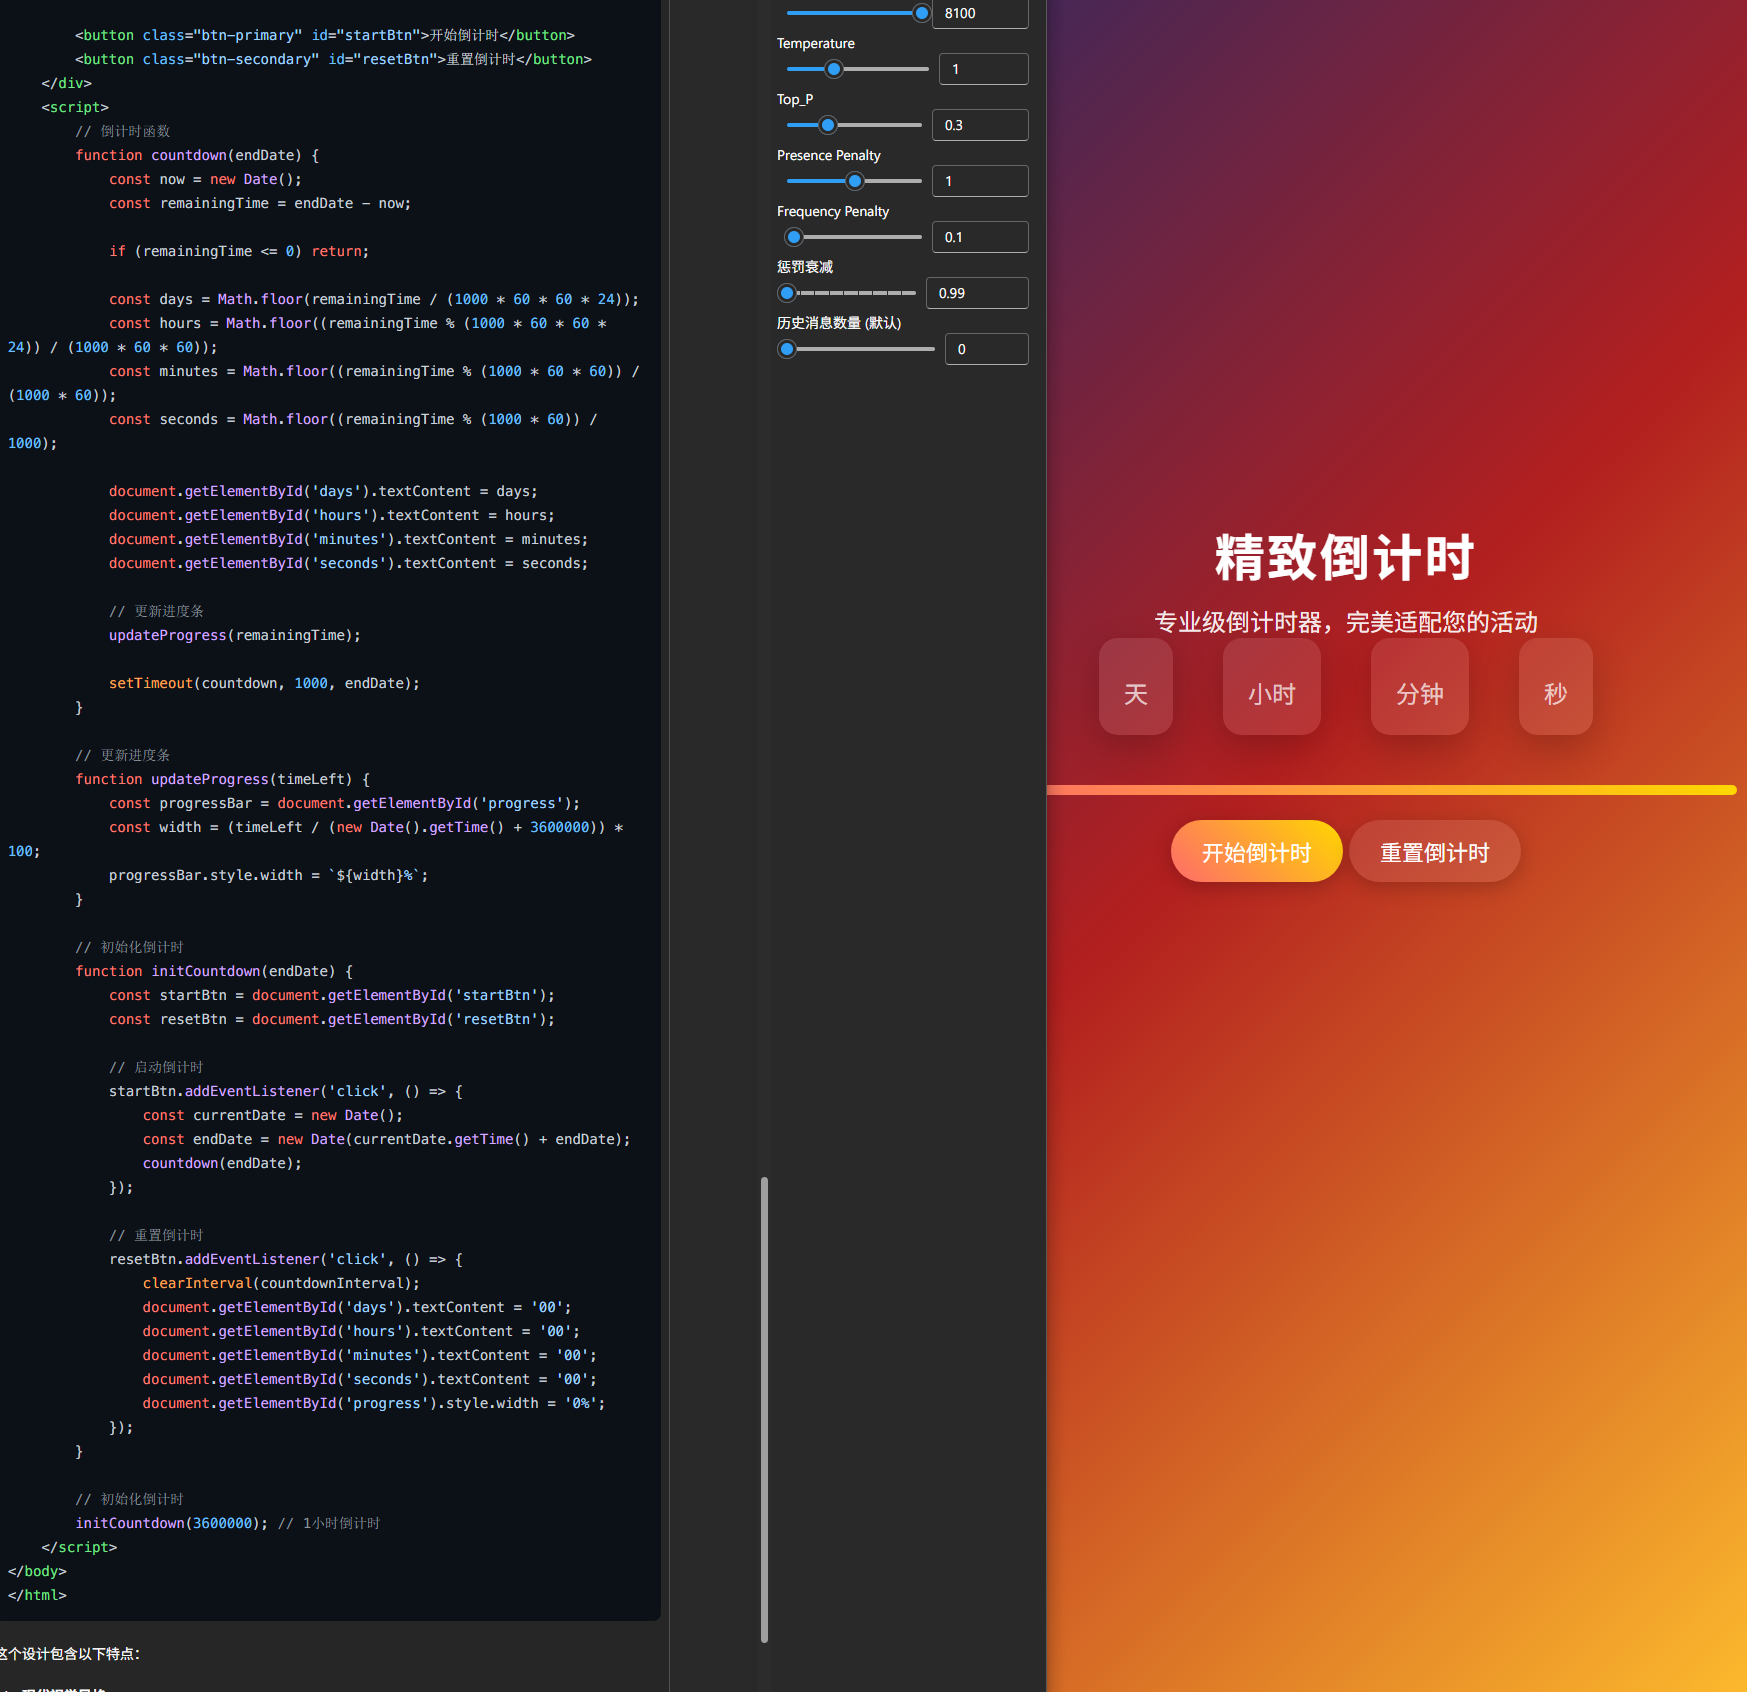Click the max tokens slider handle

(921, 13)
